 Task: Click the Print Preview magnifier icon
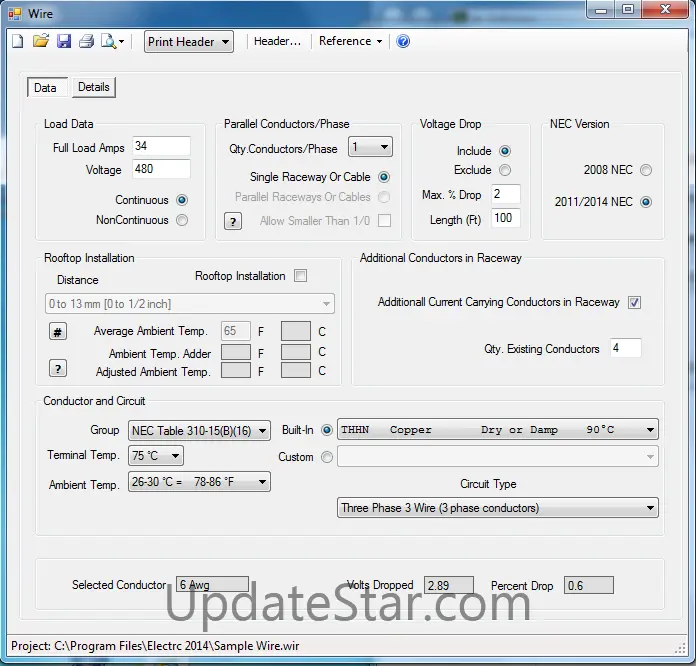(108, 41)
